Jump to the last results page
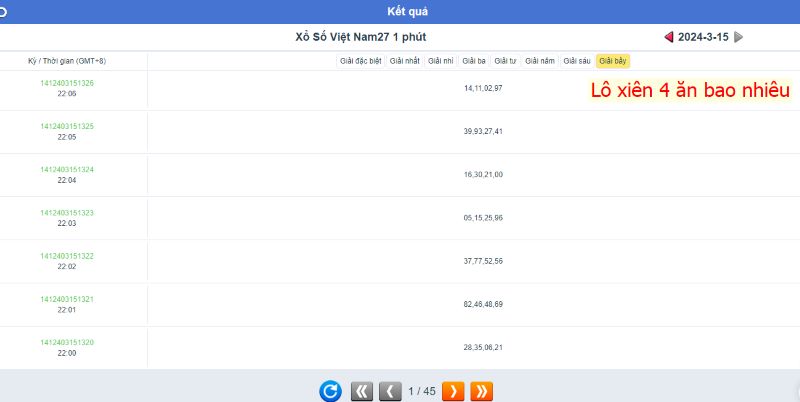This screenshot has width=800, height=402. point(481,391)
